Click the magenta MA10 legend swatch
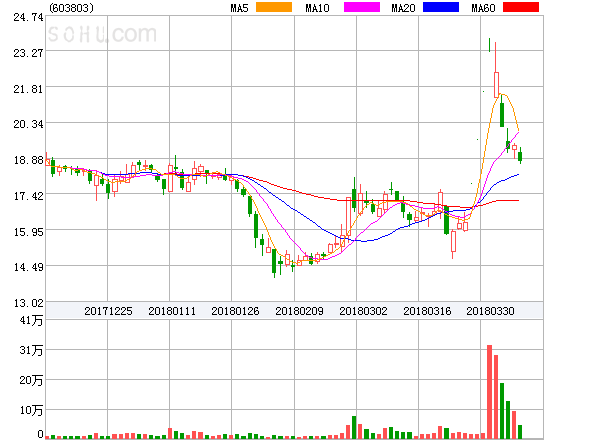Image resolution: width=600 pixels, height=440 pixels. pos(362,7)
